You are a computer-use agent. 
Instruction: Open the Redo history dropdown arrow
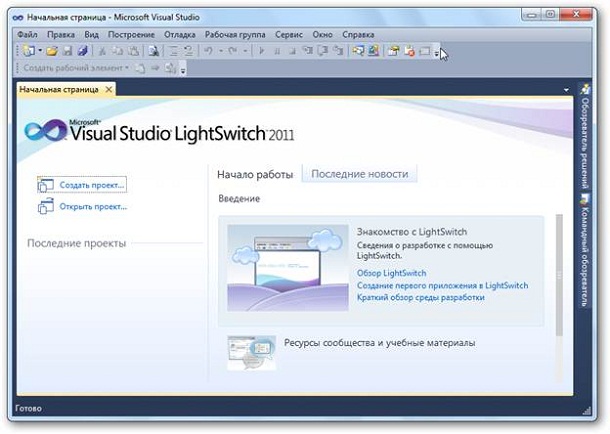click(x=245, y=51)
